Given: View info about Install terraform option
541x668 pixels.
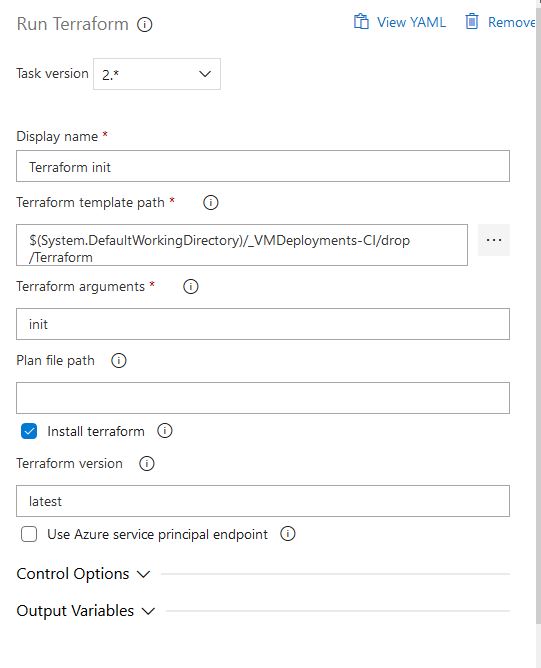Looking at the screenshot, I should 164,431.
